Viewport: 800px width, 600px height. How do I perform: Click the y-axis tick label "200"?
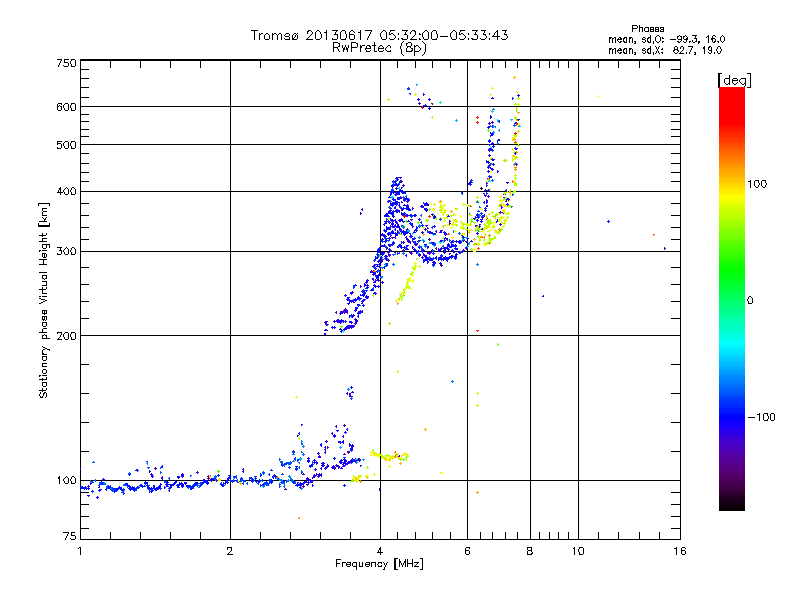pos(66,336)
